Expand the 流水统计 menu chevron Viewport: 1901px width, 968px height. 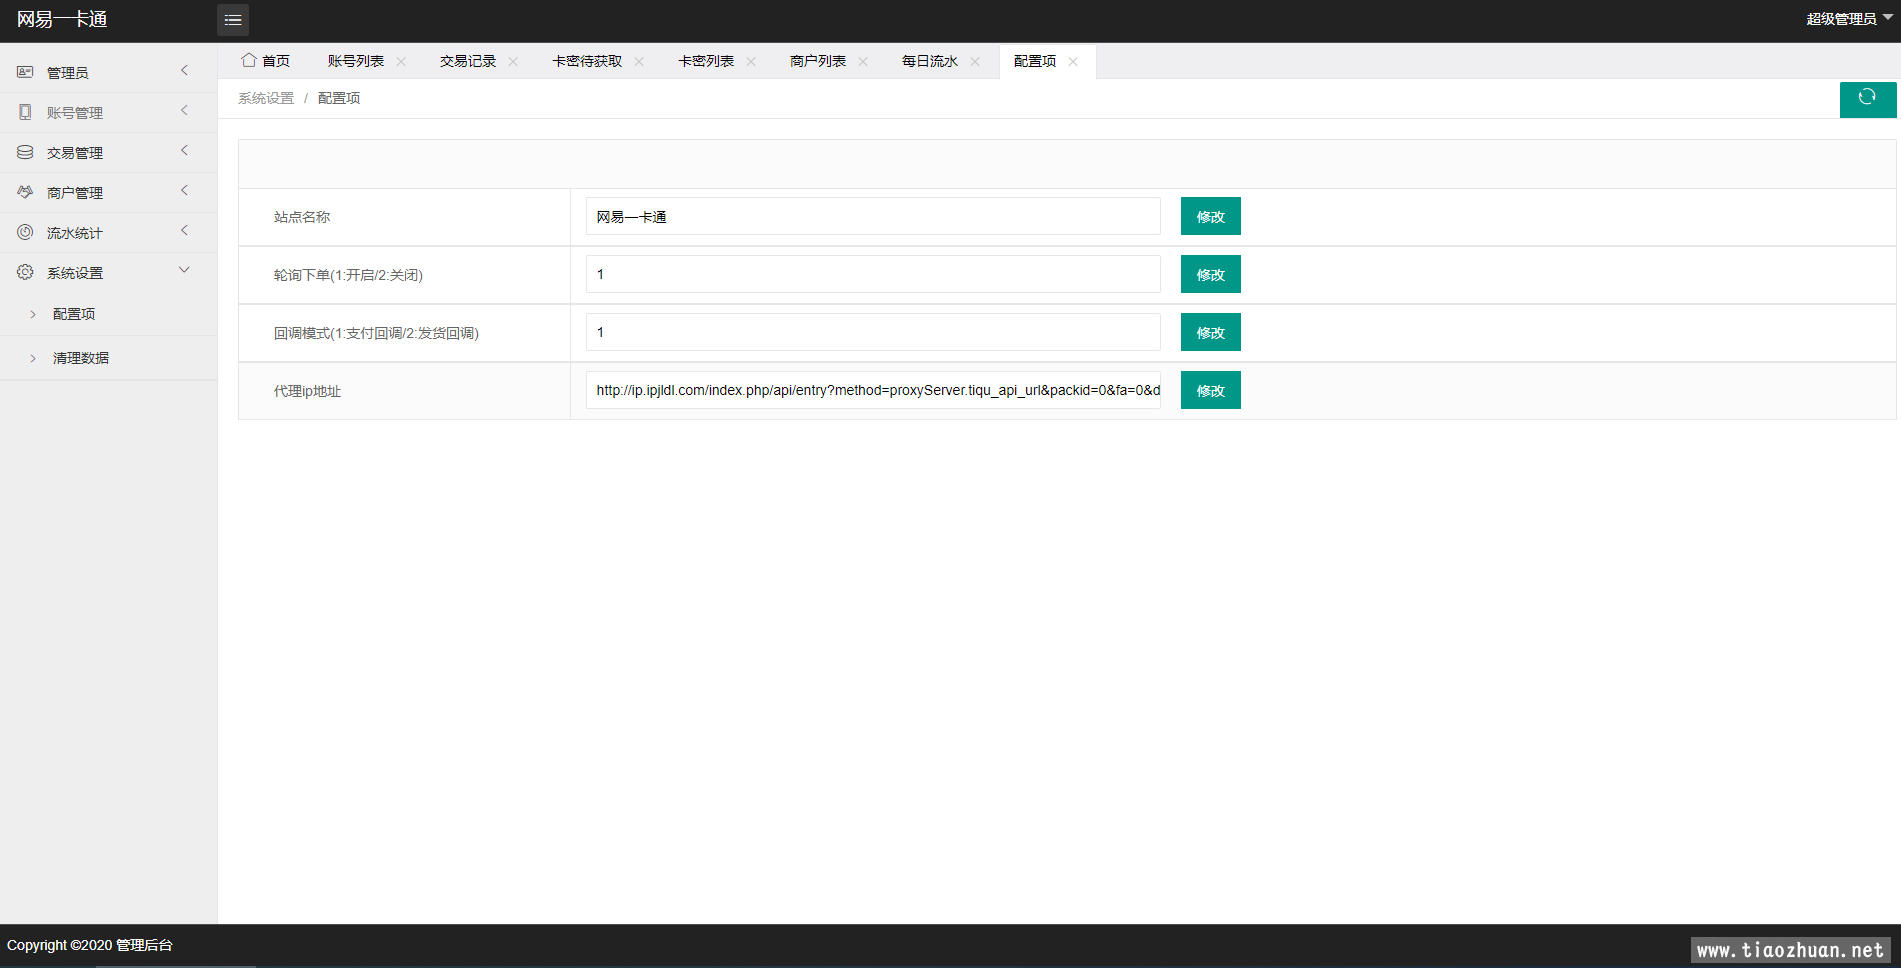coord(184,230)
